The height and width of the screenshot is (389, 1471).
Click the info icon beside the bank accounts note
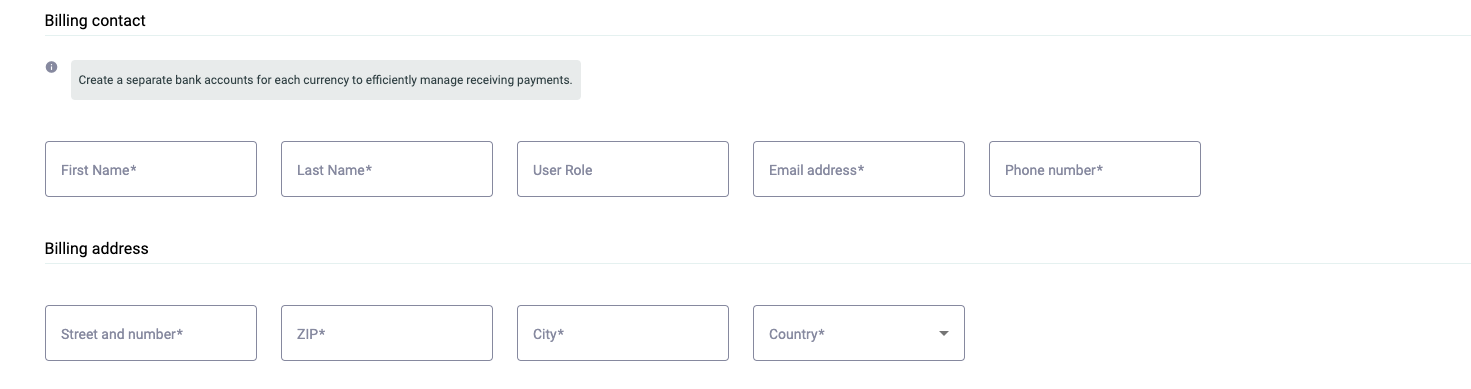[51, 67]
